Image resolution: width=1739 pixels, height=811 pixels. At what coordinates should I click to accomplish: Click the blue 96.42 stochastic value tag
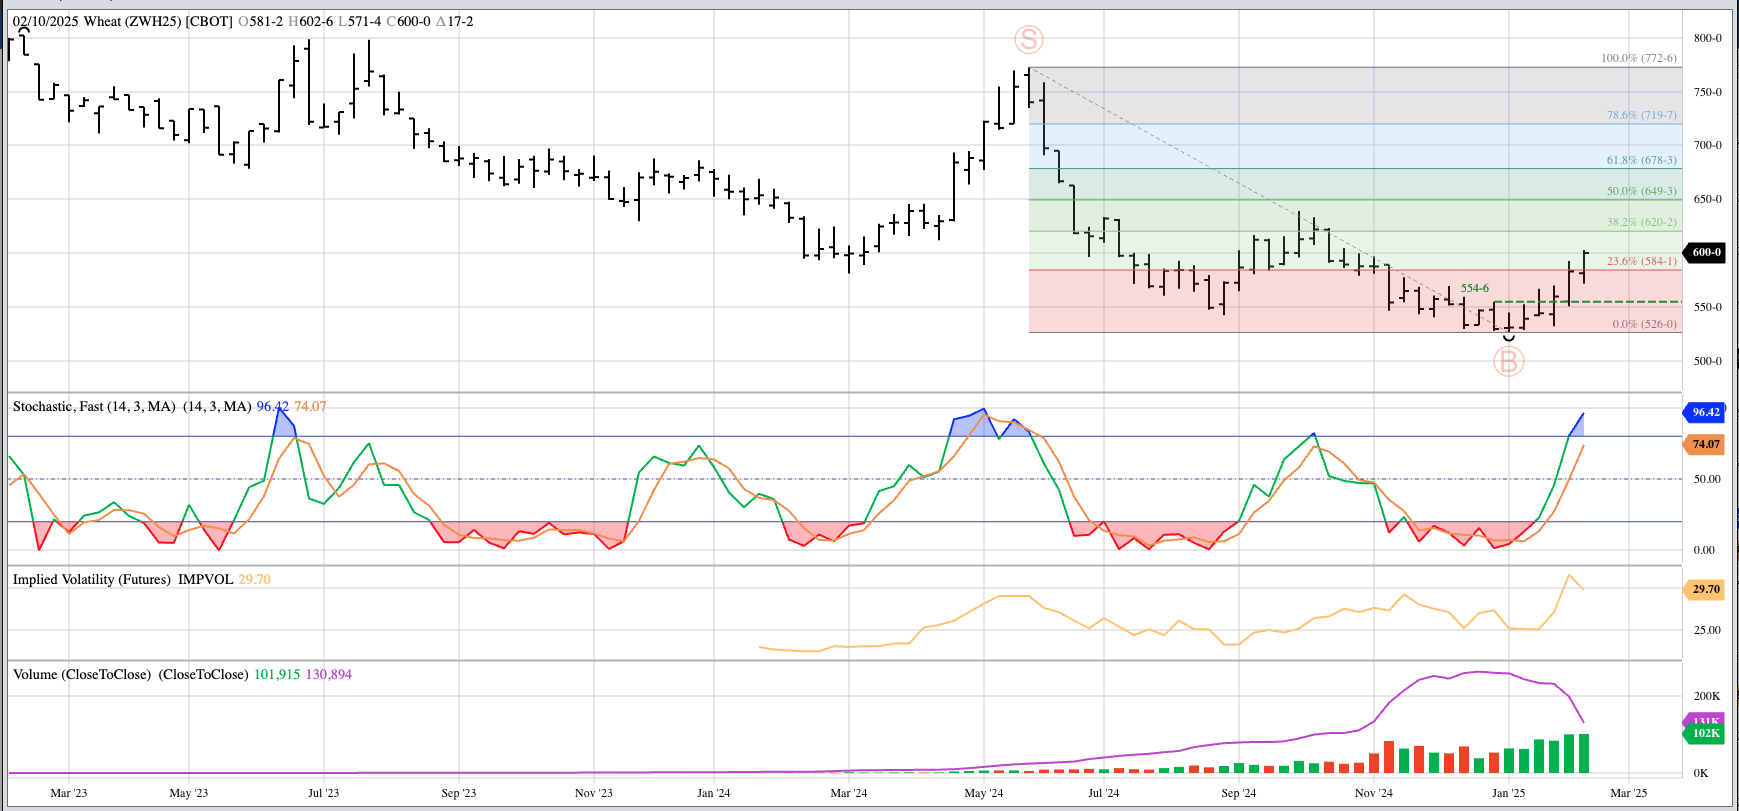coord(1705,412)
